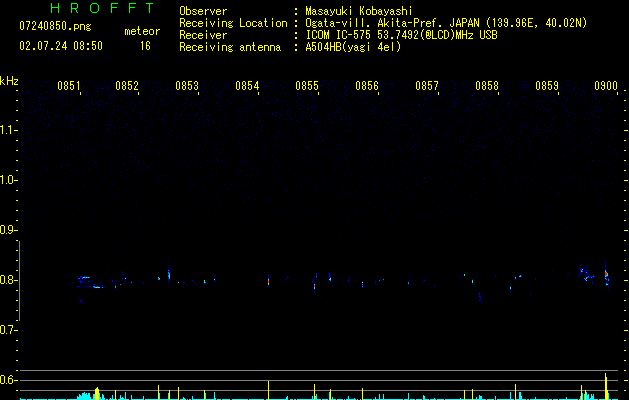Click the 0851 time marker
This screenshot has height=400, width=629.
(69, 86)
